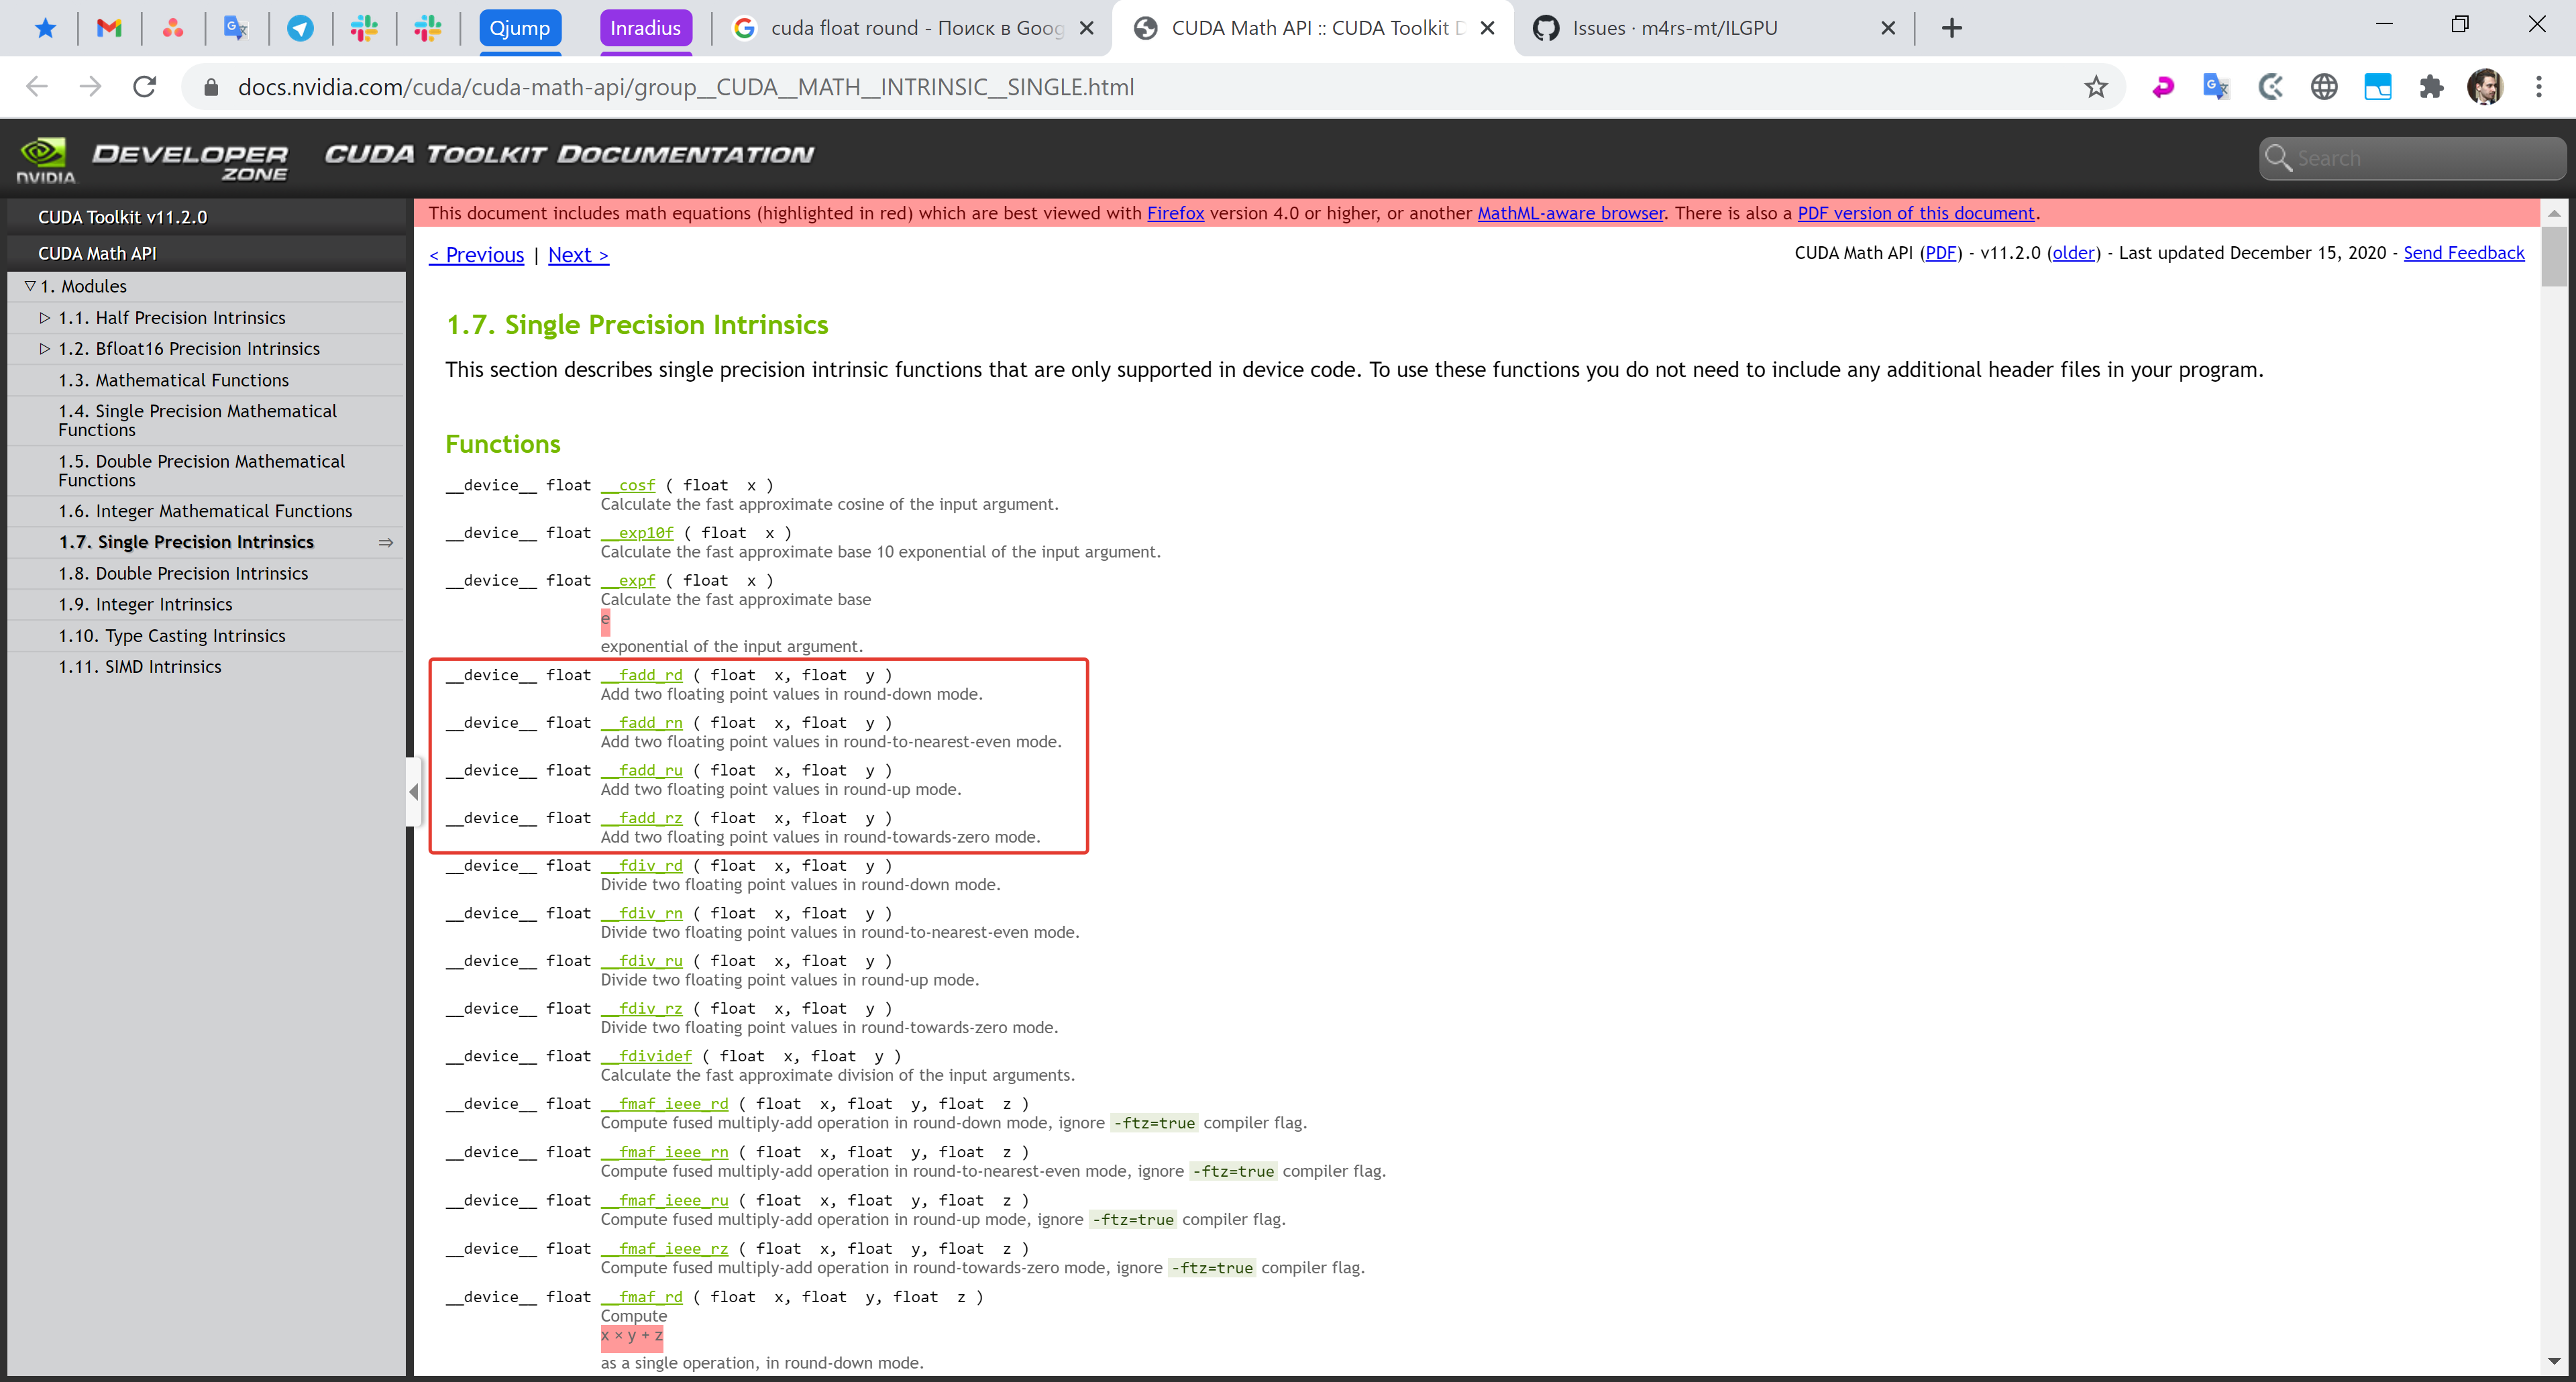
Task: Open the __fdividef function link
Action: pyautogui.click(x=646, y=1056)
